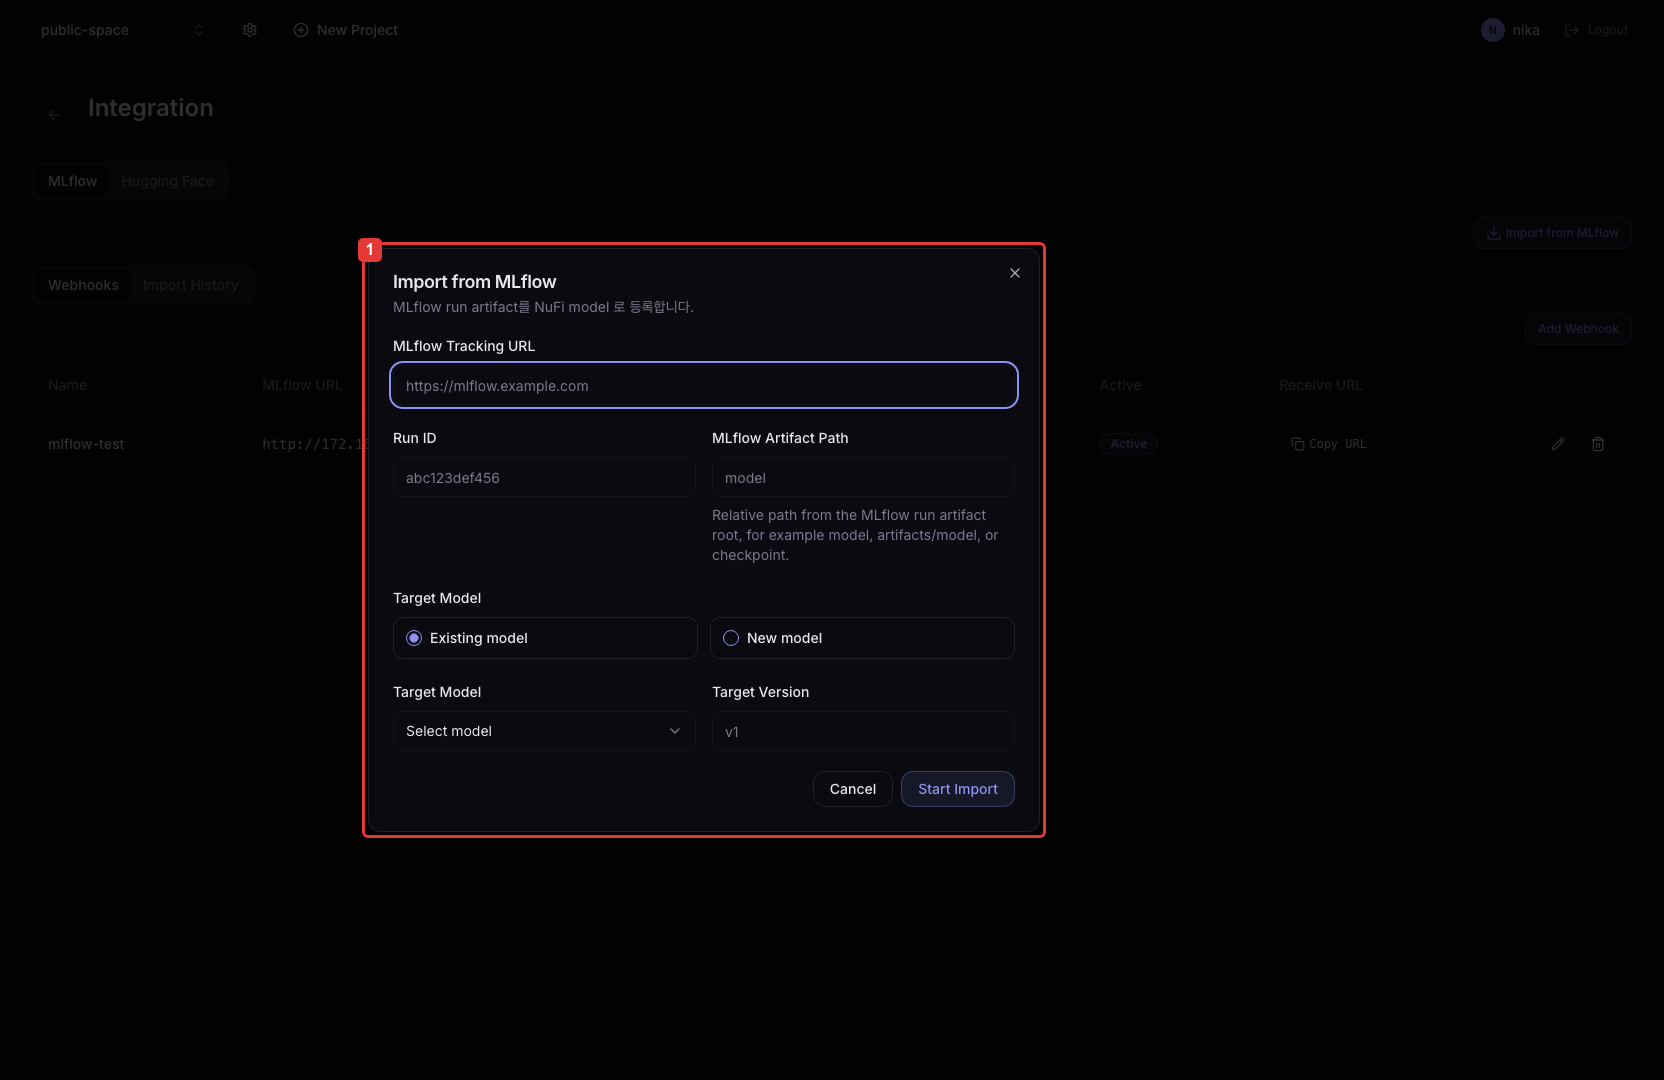Click the chevron arrow in Select model
The image size is (1664, 1080).
pyautogui.click(x=675, y=731)
